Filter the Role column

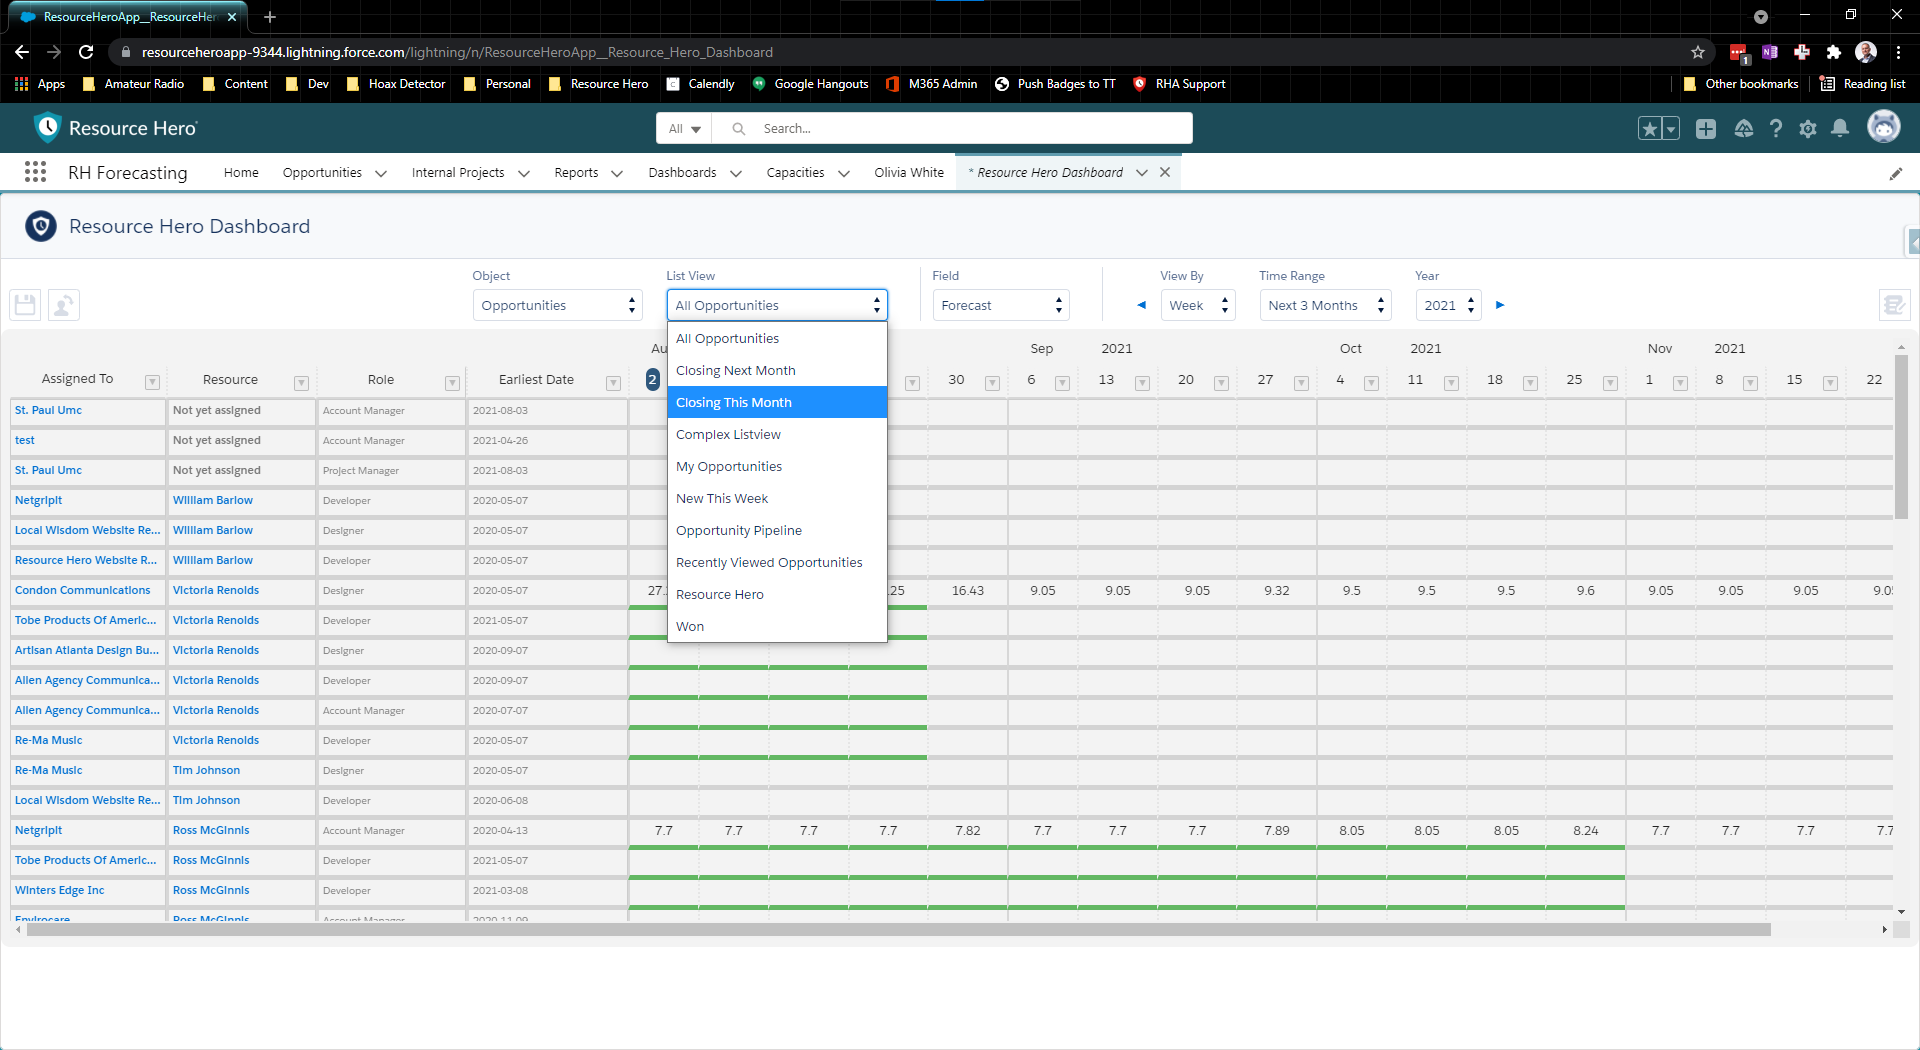[452, 382]
